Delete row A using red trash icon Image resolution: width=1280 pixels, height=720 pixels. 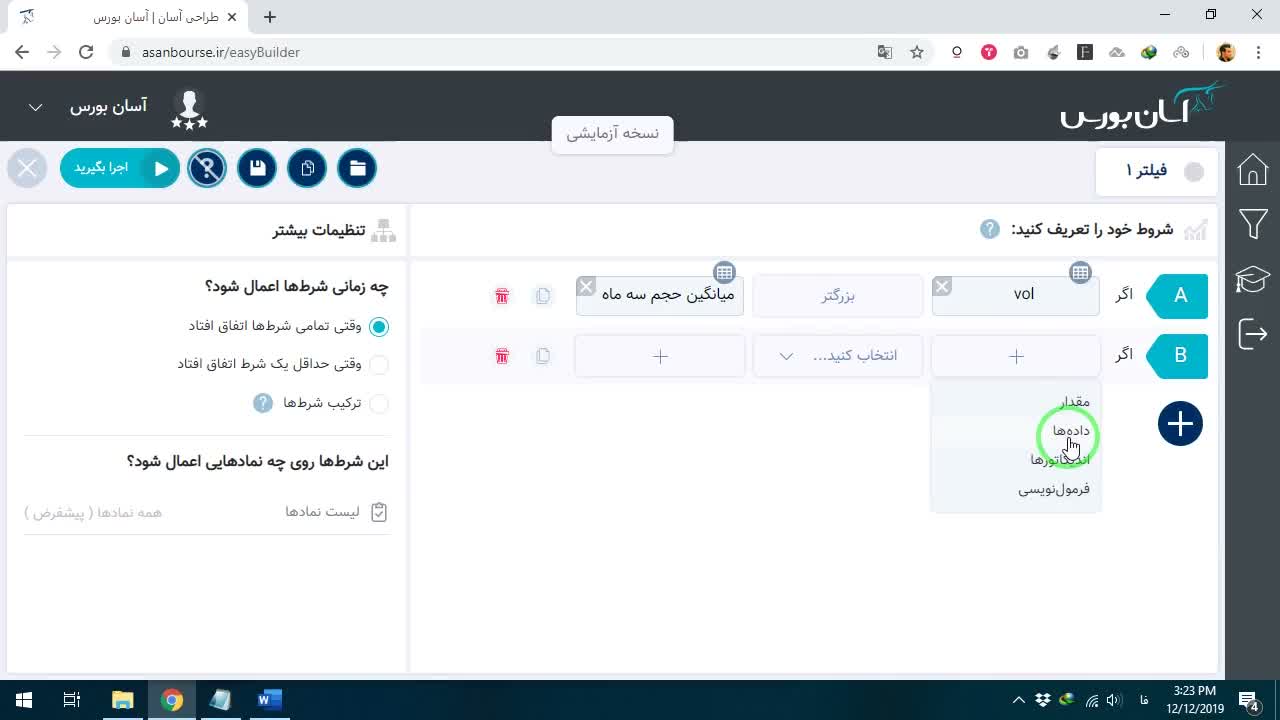[x=502, y=296]
